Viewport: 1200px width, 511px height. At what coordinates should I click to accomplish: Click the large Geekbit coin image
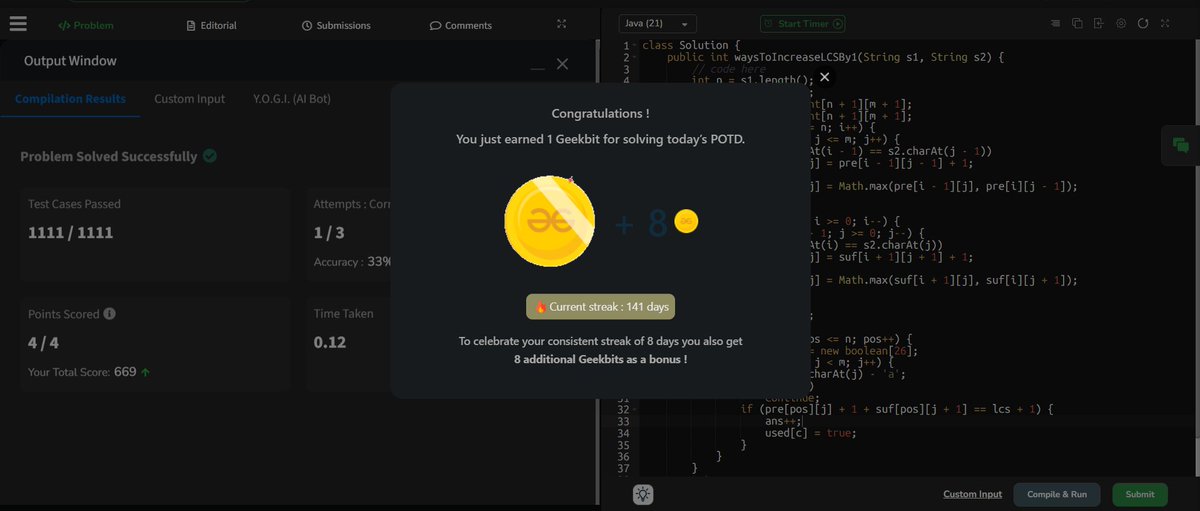tap(550, 222)
